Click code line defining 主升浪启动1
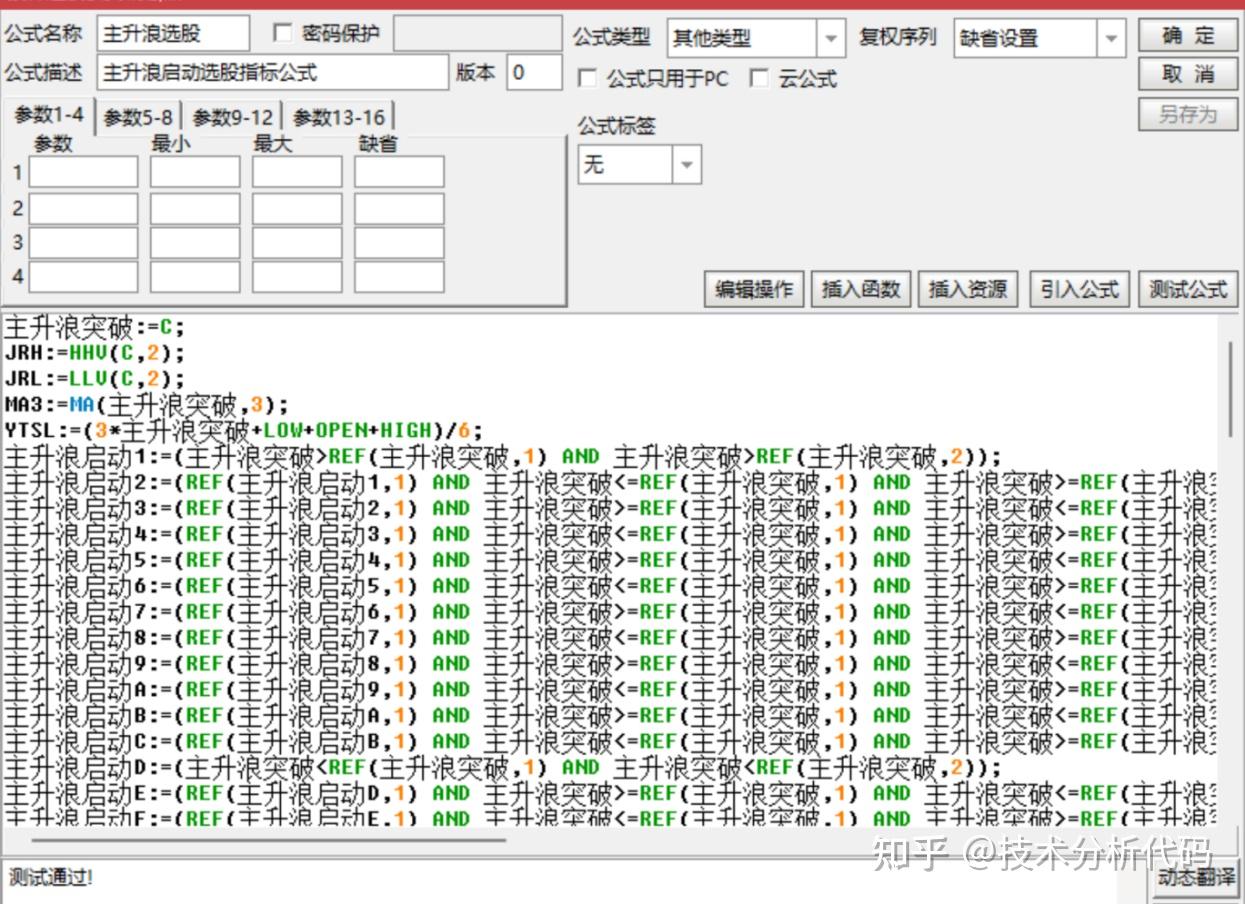1245x905 pixels. click(x=502, y=457)
